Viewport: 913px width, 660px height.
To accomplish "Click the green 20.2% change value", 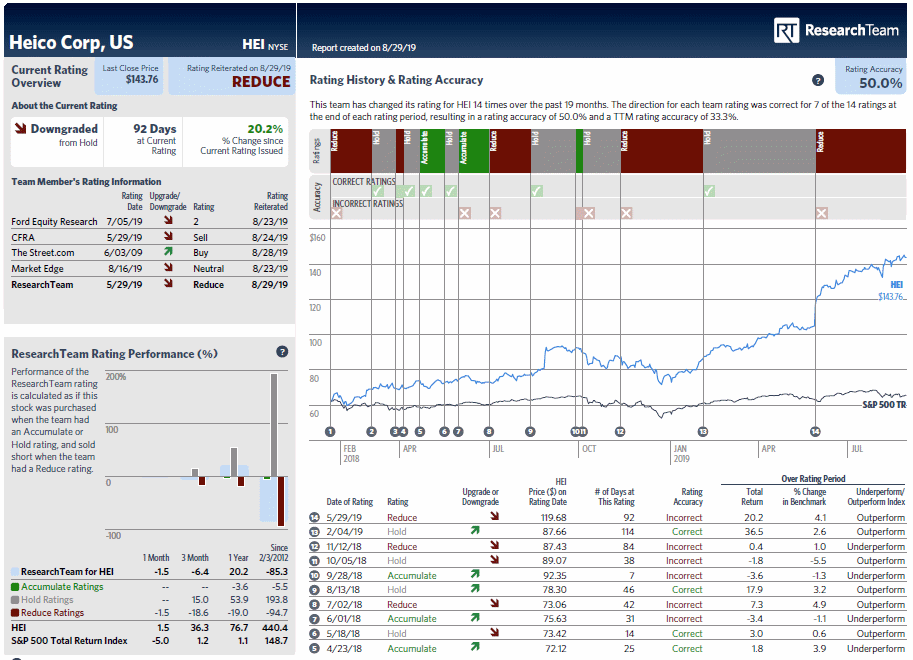I will pos(265,129).
